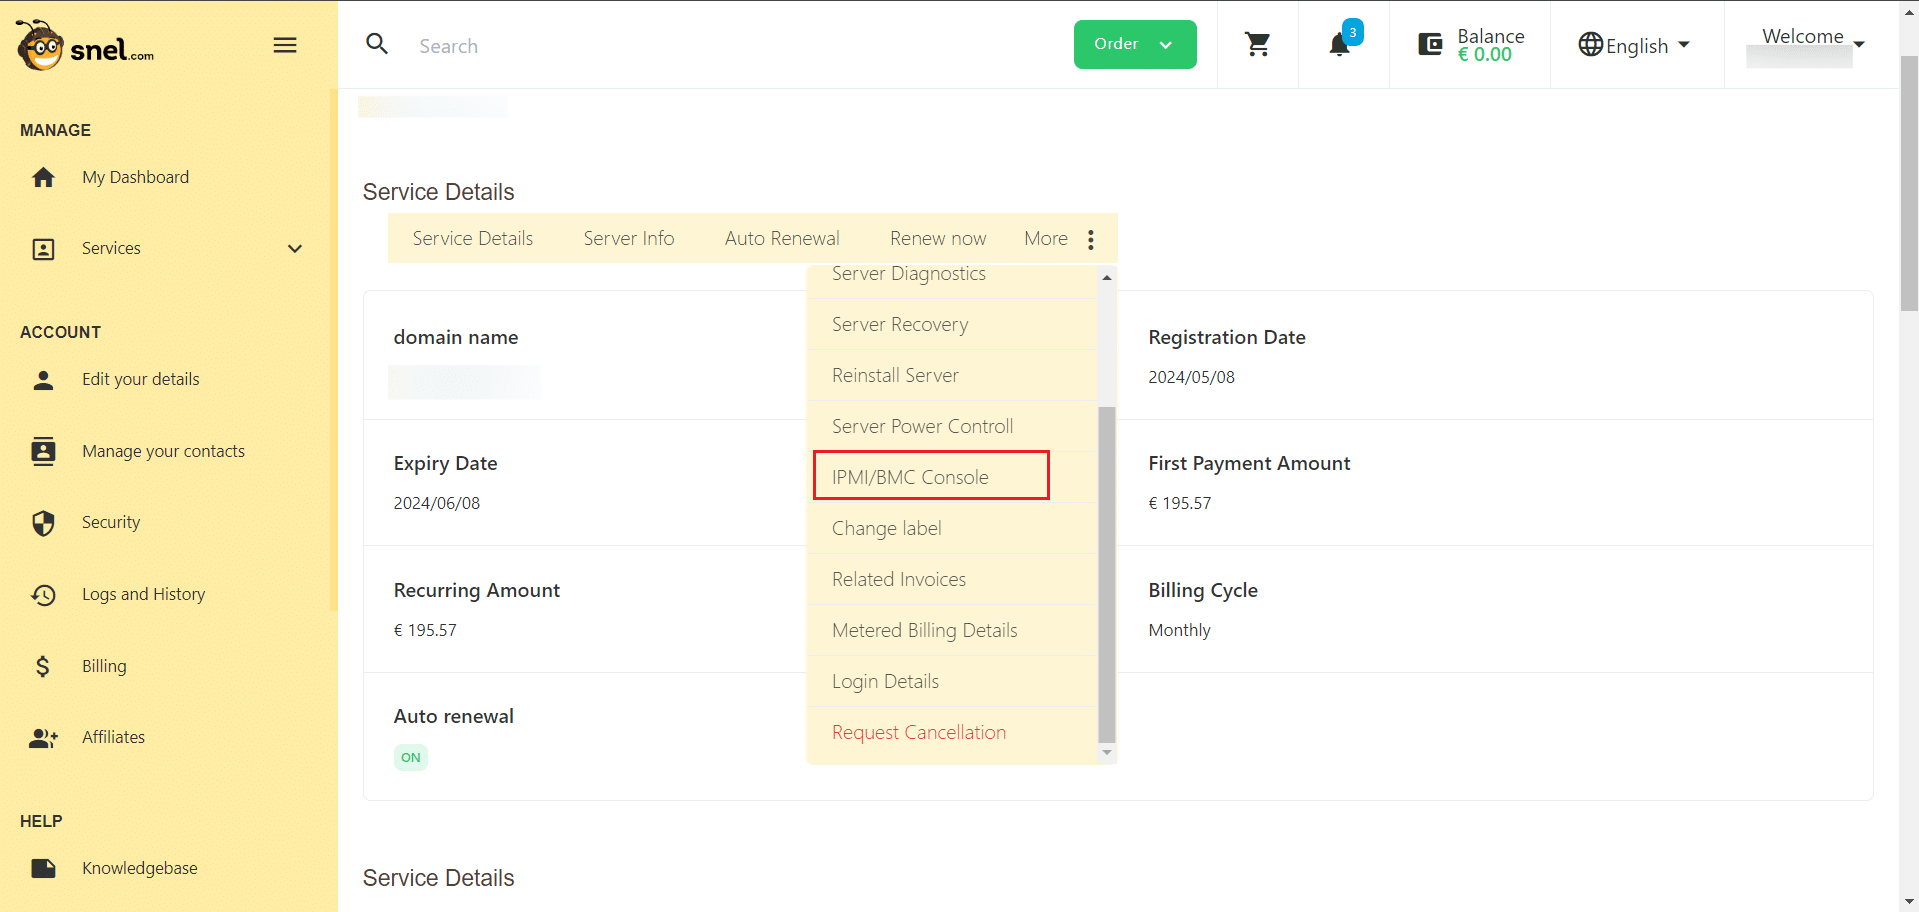The width and height of the screenshot is (1919, 912).
Task: Click Logs and History clock icon
Action: tap(43, 595)
